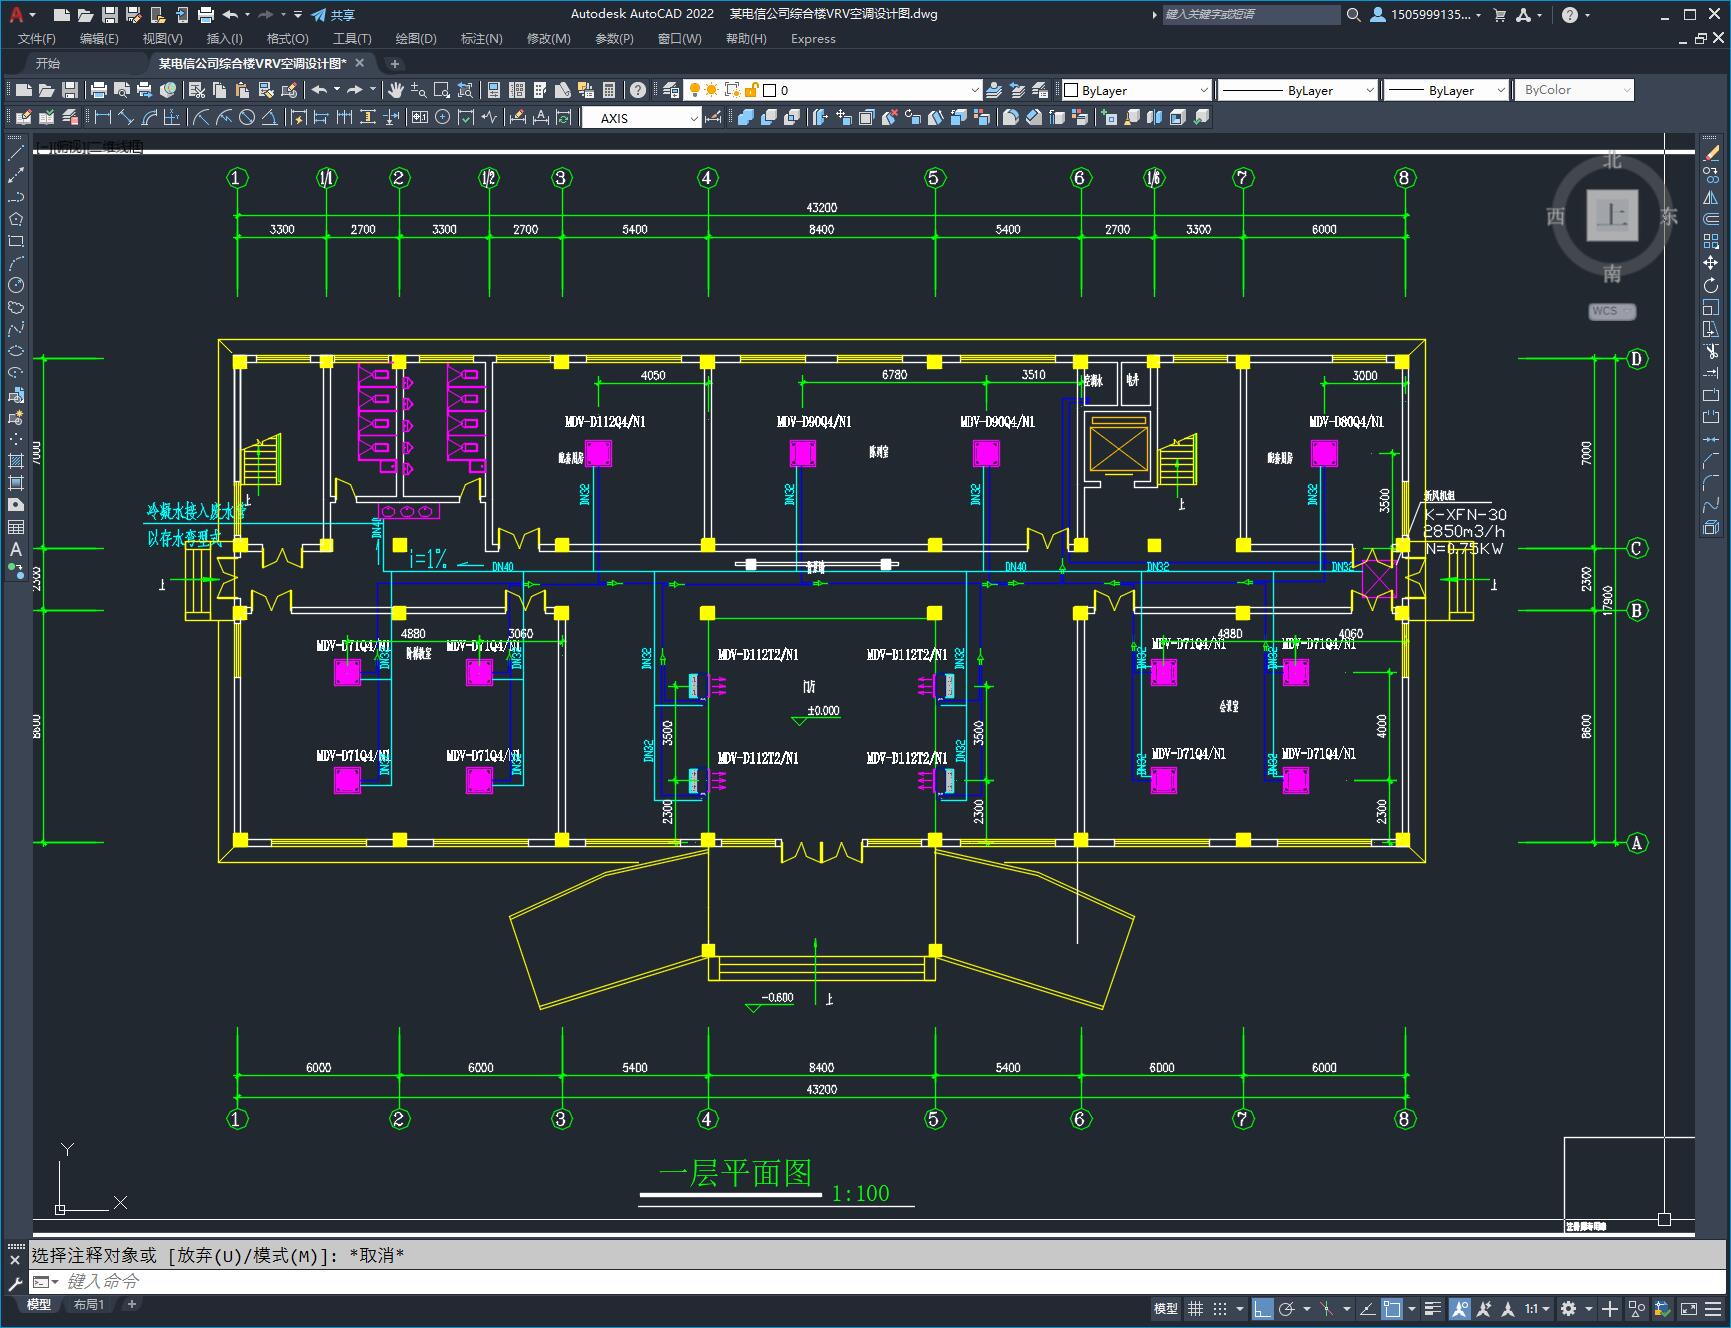The width and height of the screenshot is (1731, 1328).
Task: Add a new drawing tab with plus
Action: click(x=394, y=63)
